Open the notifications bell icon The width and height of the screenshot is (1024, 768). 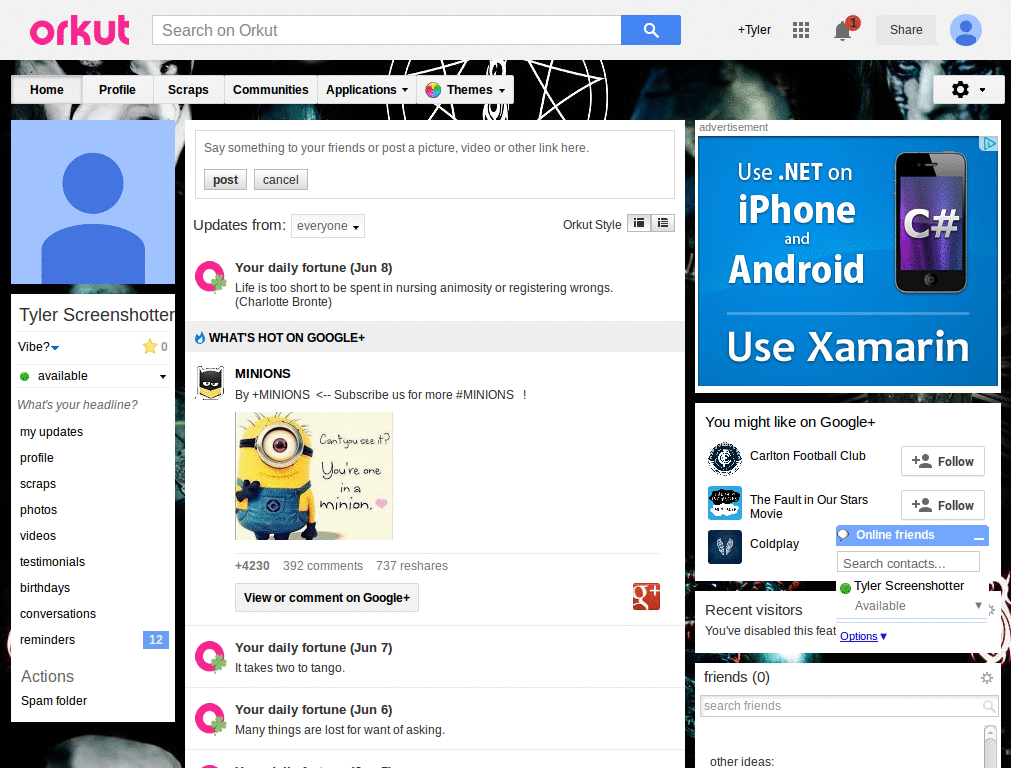tap(842, 30)
